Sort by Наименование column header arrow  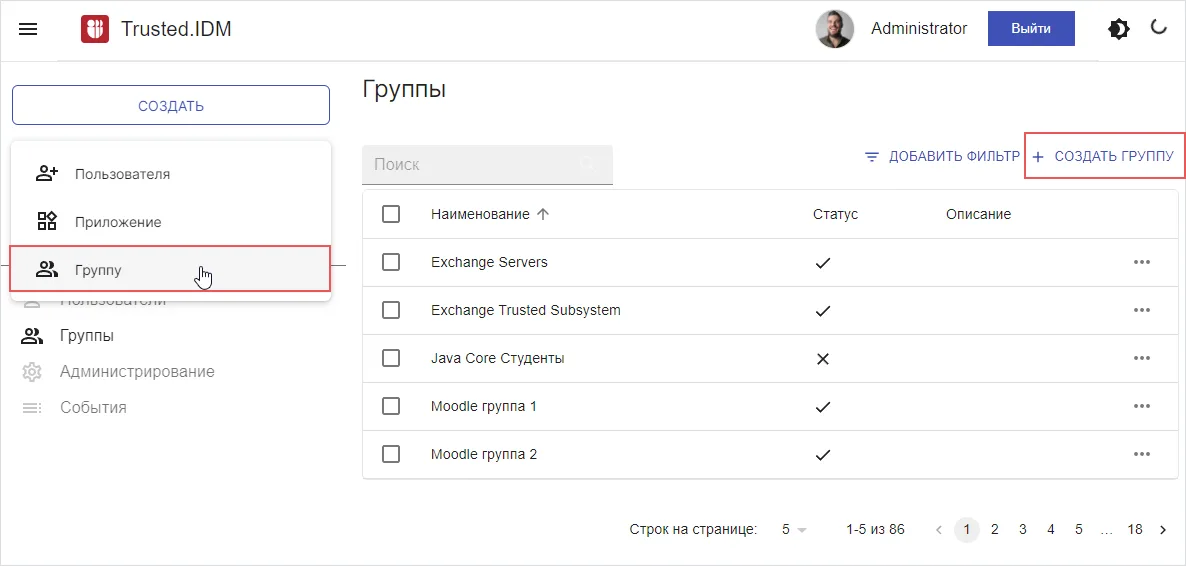543,214
